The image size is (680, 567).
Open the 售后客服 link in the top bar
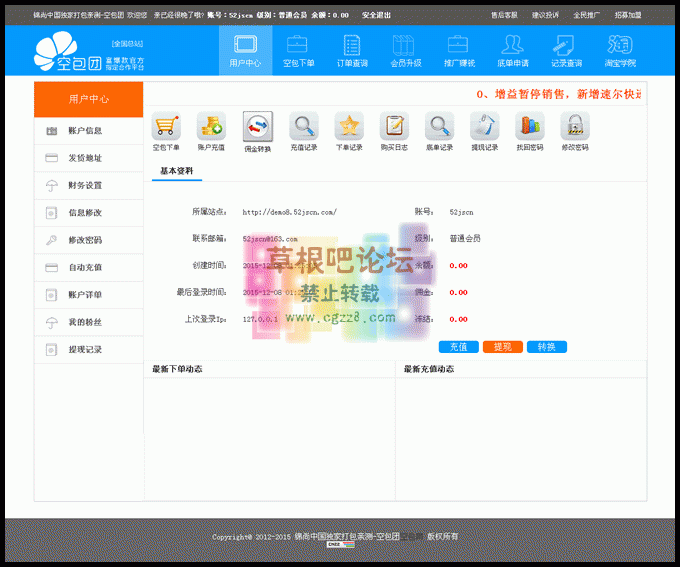click(504, 15)
